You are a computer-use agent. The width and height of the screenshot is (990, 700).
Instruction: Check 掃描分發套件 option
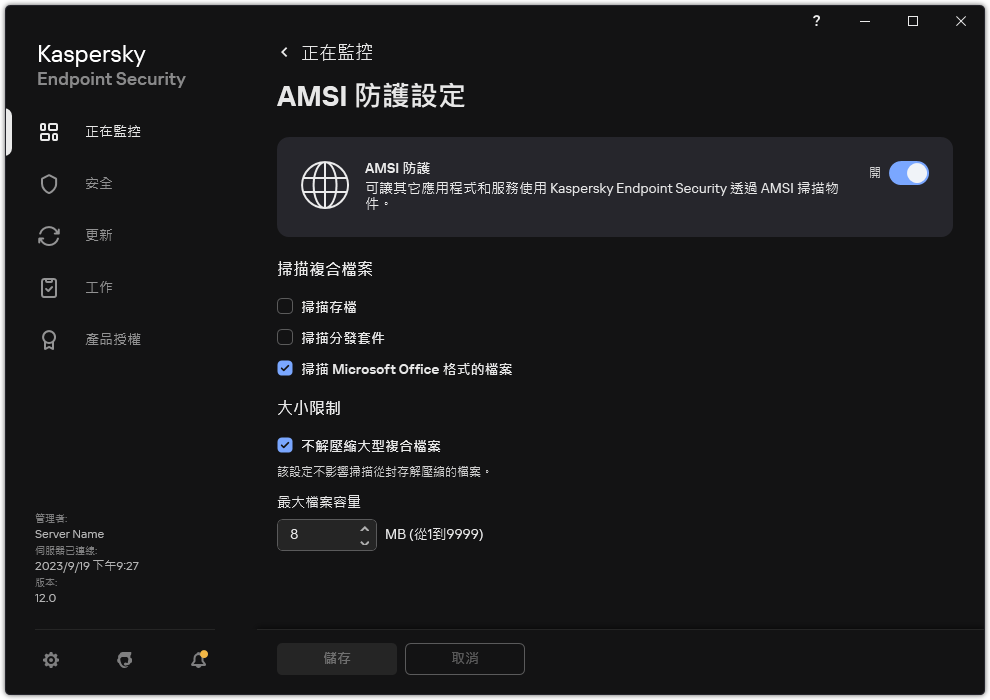point(284,337)
